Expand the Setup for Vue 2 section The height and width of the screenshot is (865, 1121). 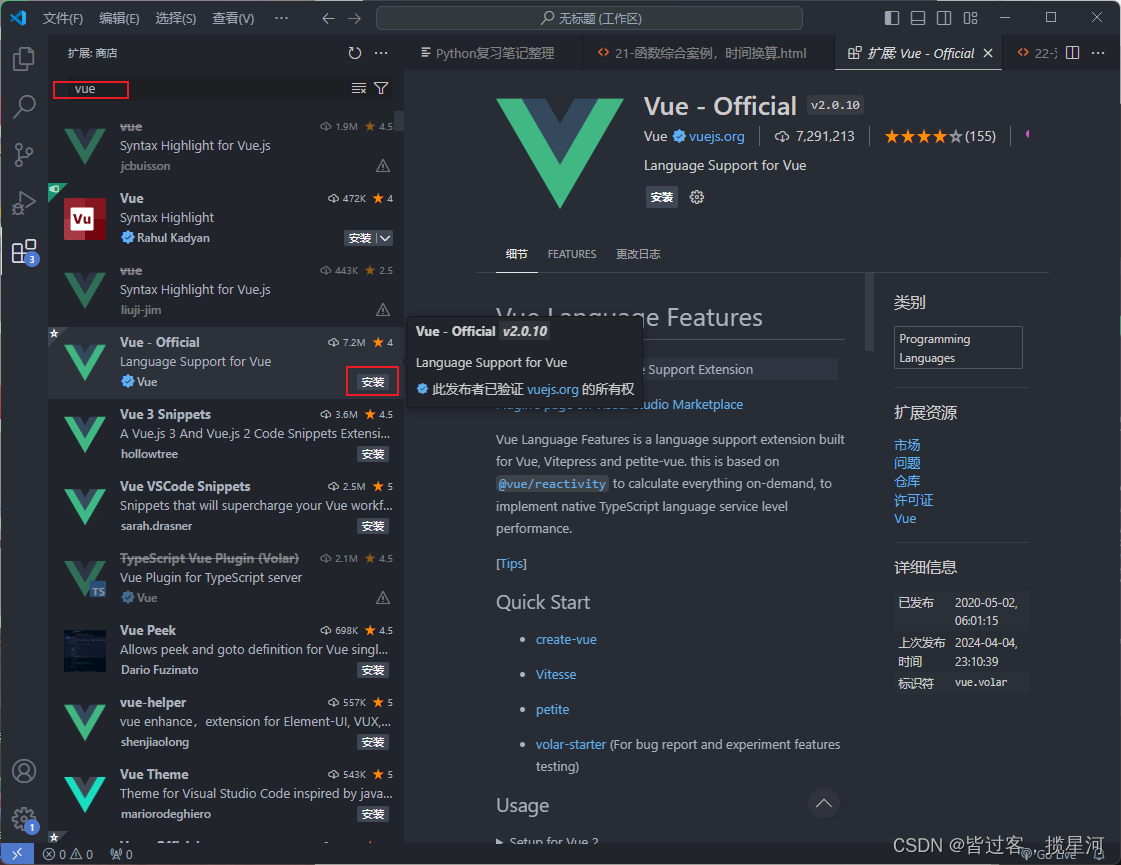pos(547,841)
